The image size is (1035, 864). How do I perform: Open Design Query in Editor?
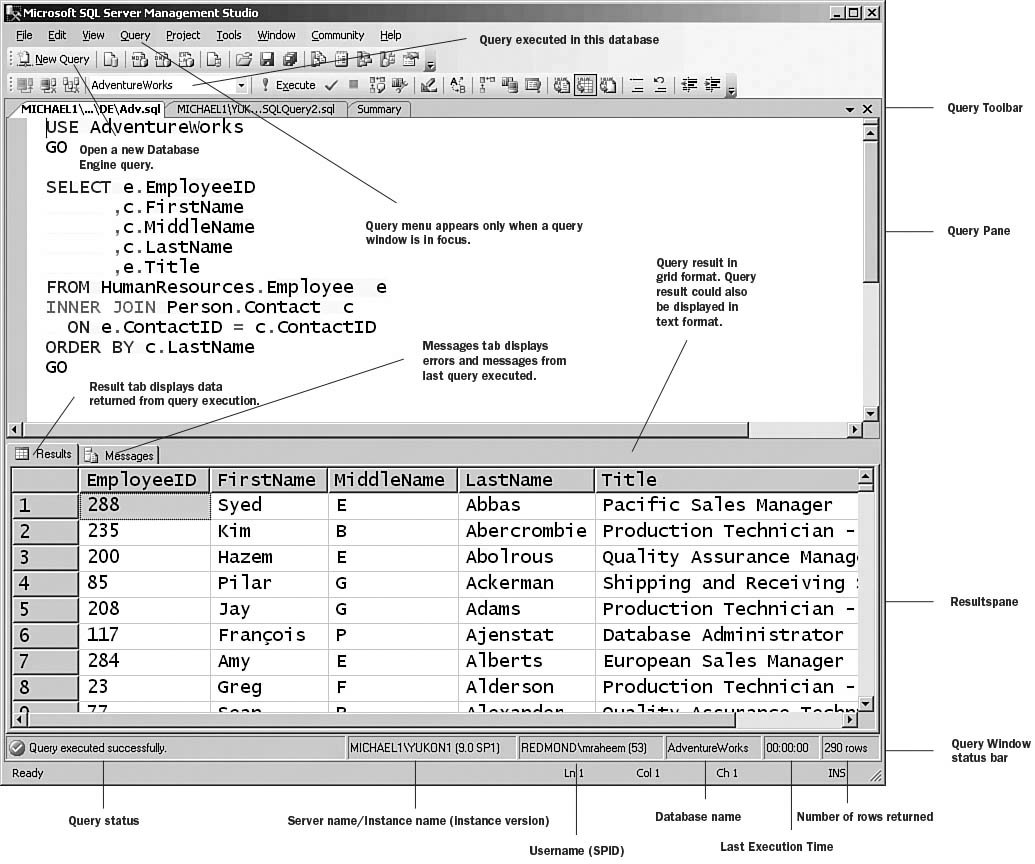(429, 85)
